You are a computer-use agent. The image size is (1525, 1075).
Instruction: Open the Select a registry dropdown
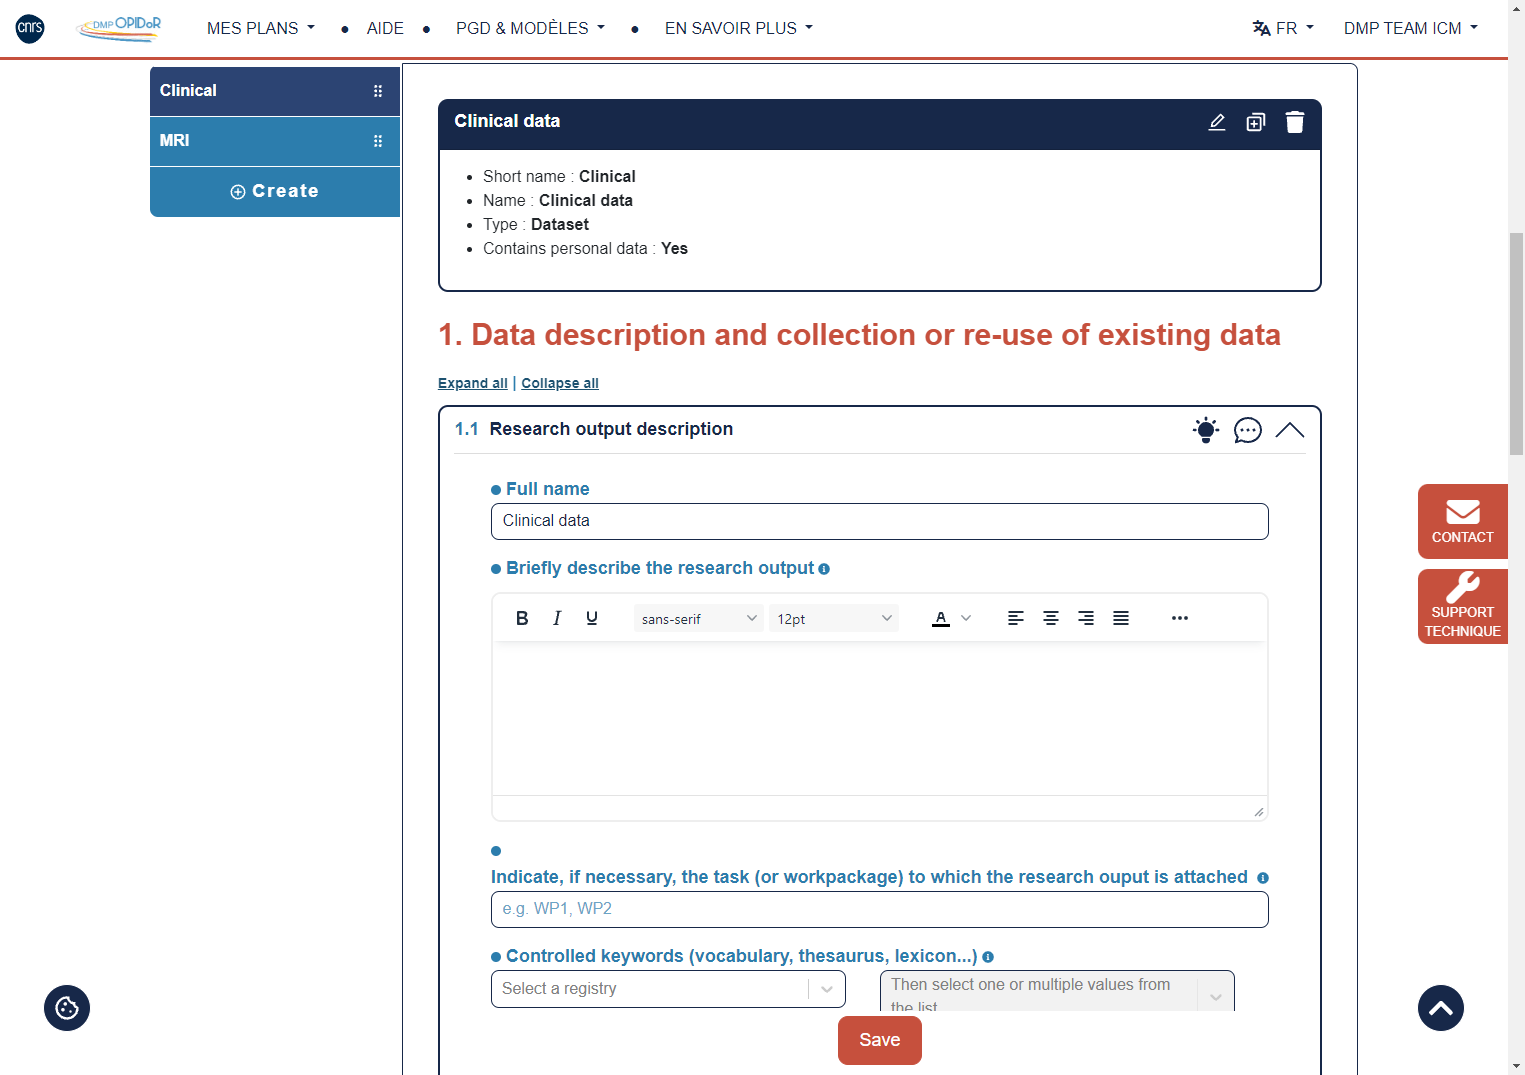click(668, 989)
